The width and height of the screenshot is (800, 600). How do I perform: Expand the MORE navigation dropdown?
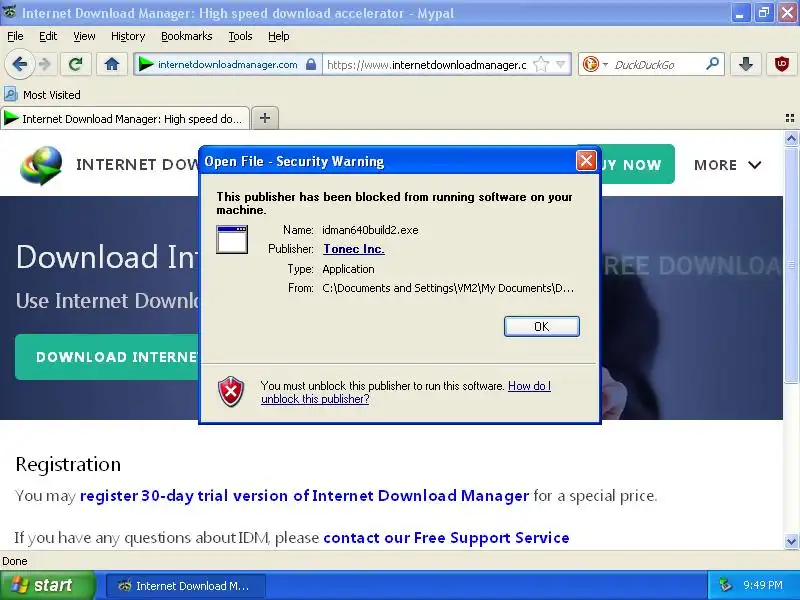728,165
